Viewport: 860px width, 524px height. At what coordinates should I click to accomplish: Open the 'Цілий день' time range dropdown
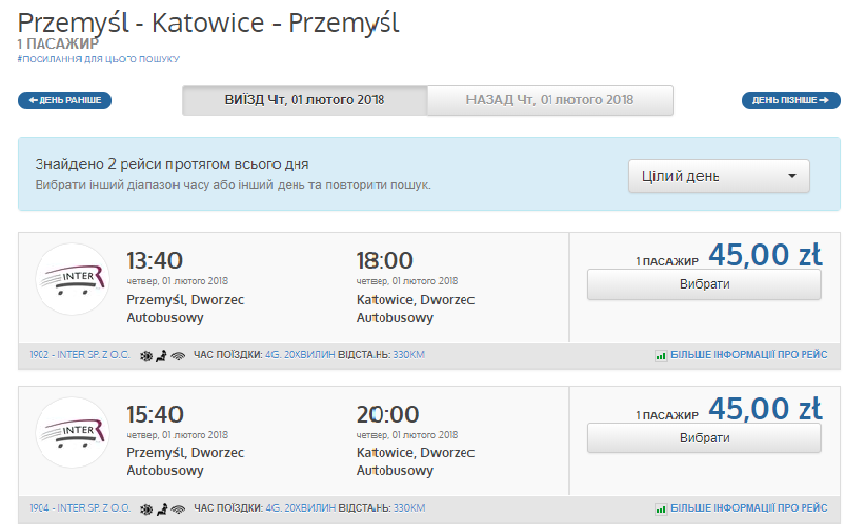pyautogui.click(x=718, y=177)
